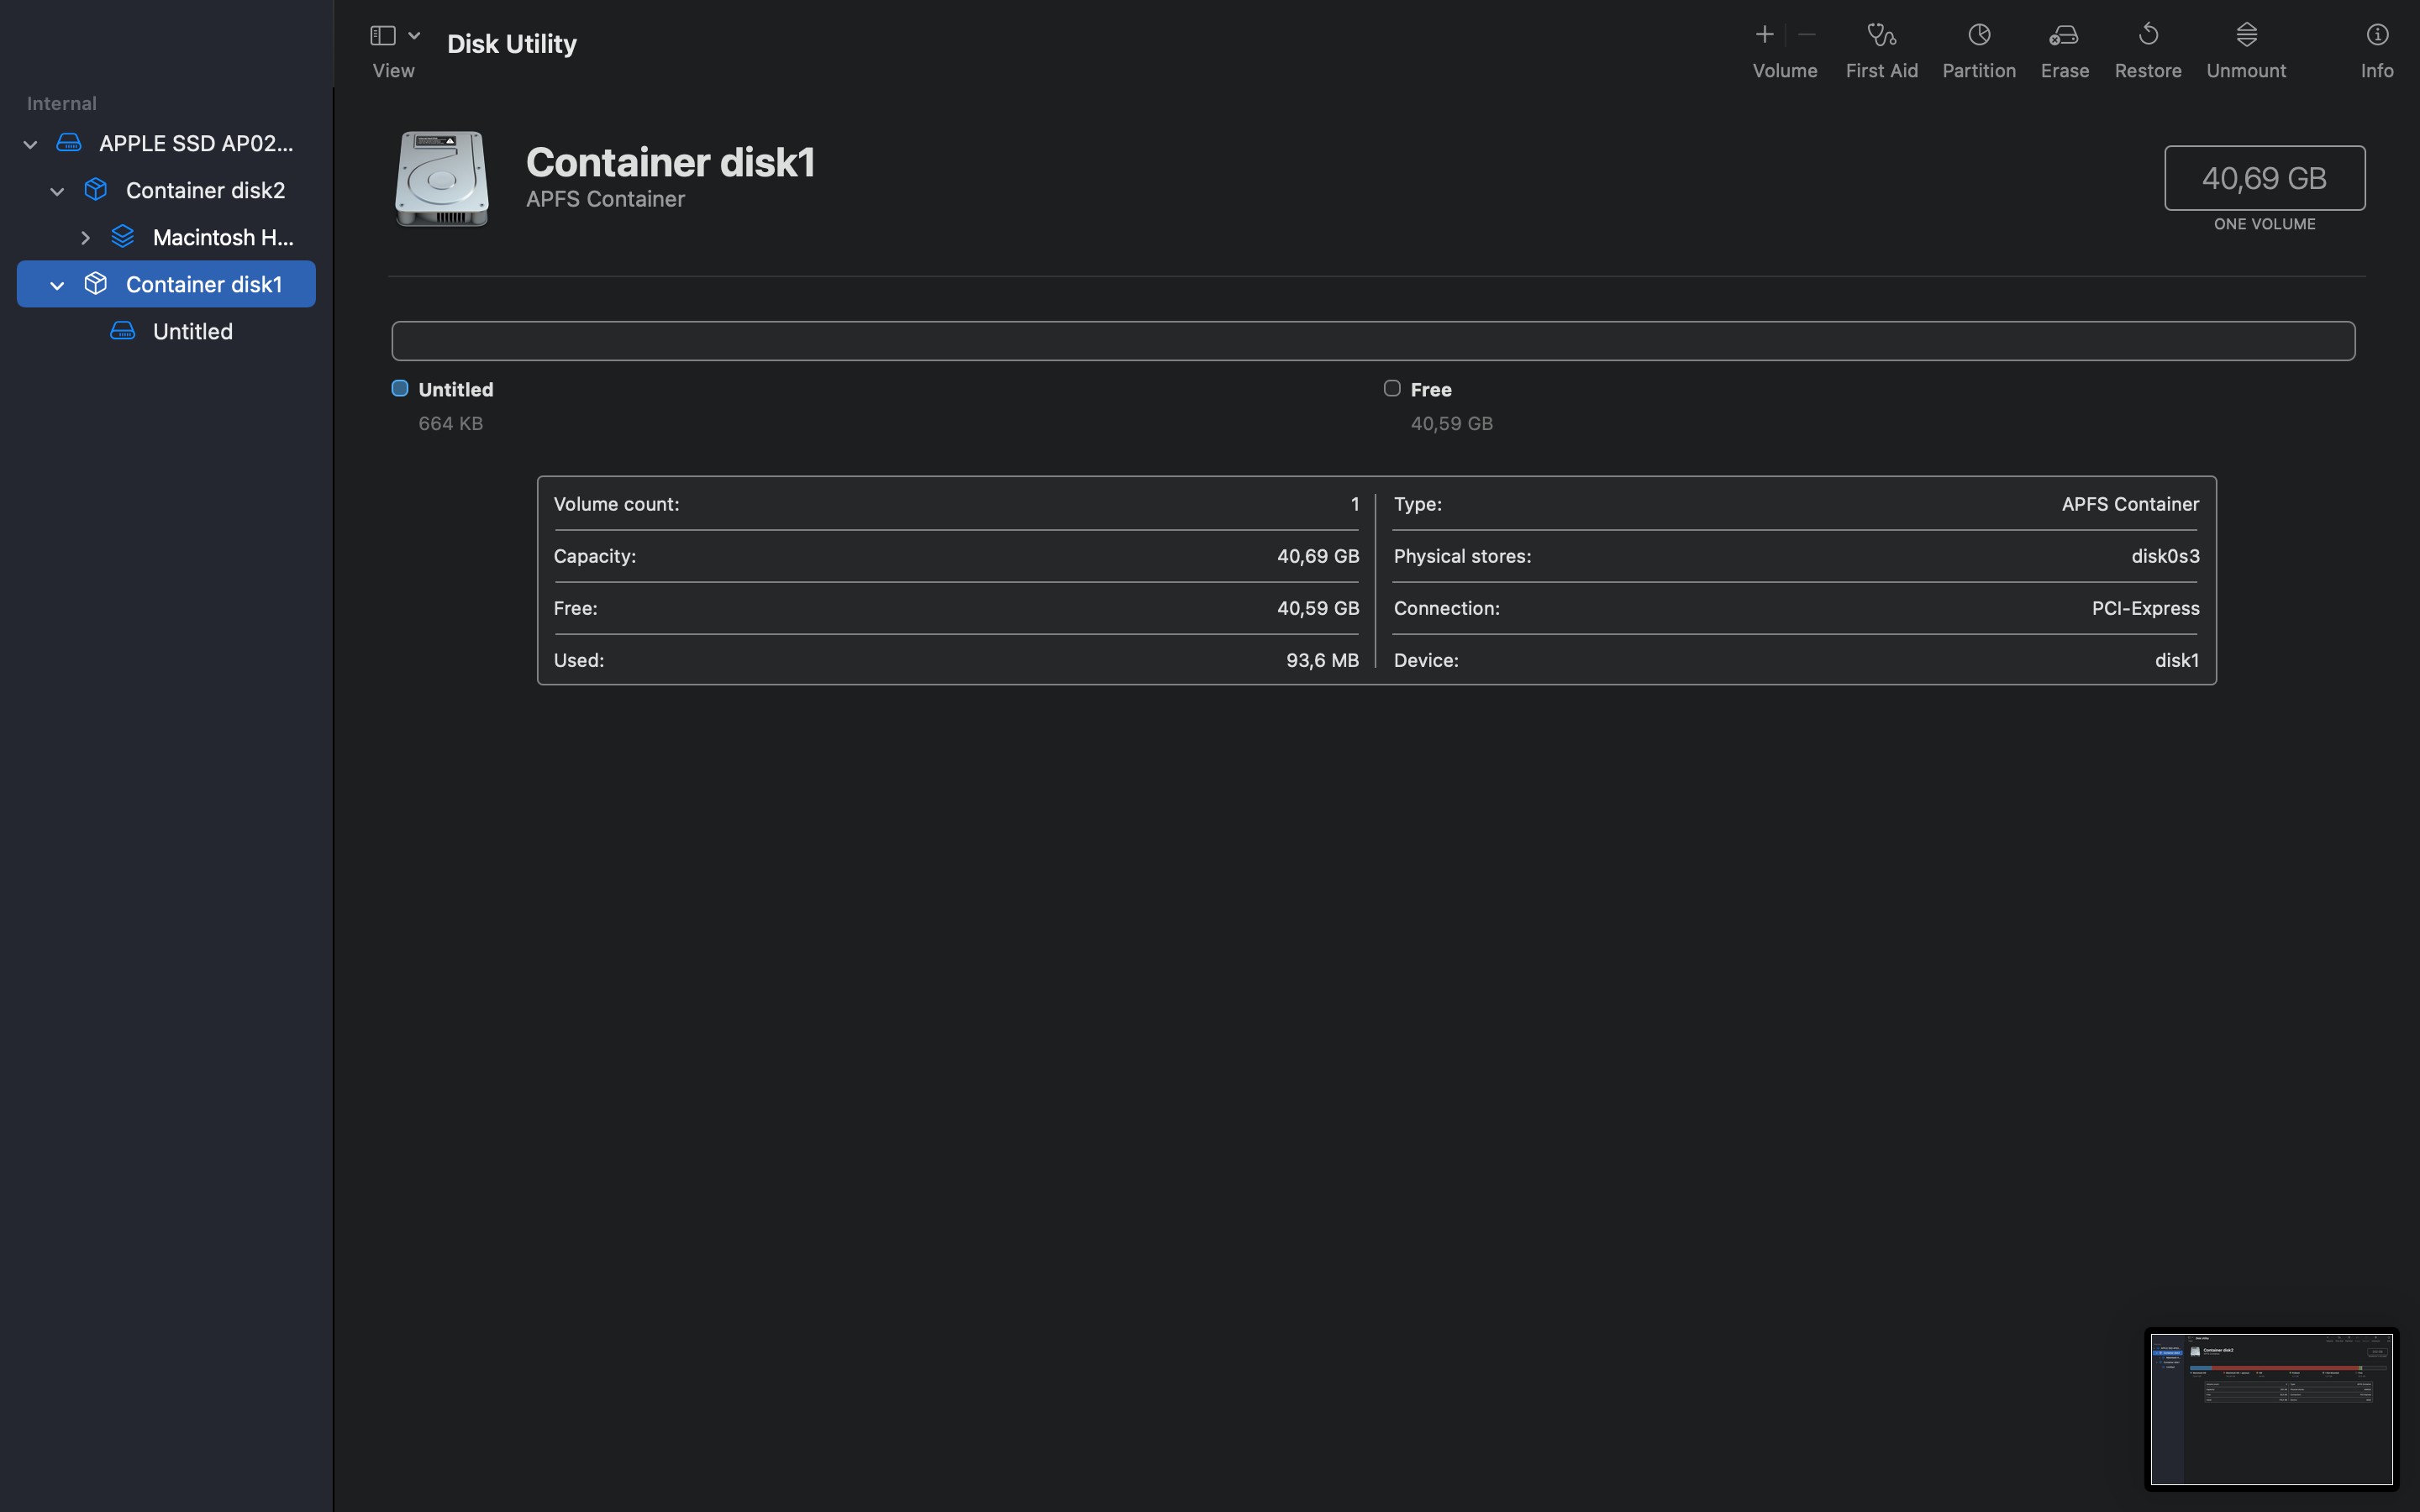Click the Disk Utility title text
Viewport: 2420px width, 1512px height.
511,43
